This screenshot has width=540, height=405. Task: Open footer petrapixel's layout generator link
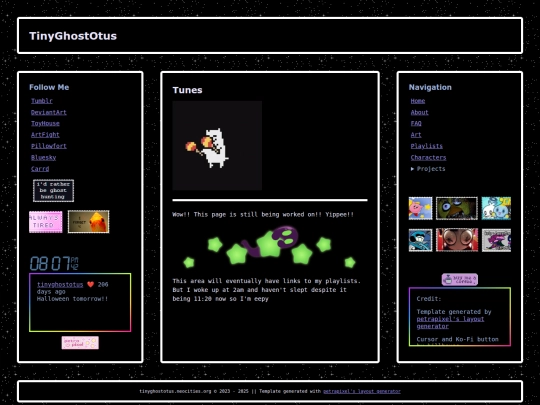click(362, 391)
